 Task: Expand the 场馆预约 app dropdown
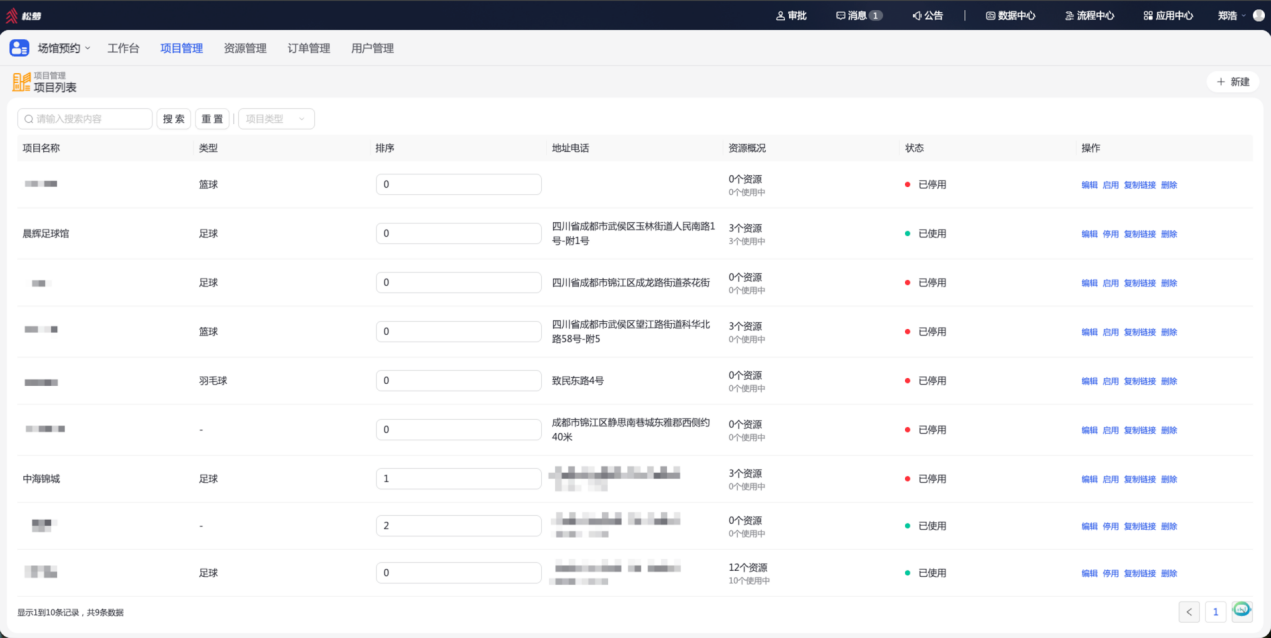[x=87, y=48]
